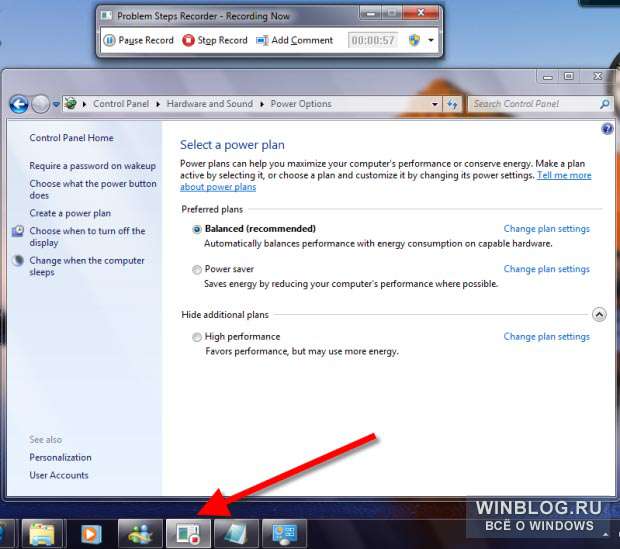Open Windows Explorer from the taskbar
This screenshot has width=620, height=549.
coord(42,534)
